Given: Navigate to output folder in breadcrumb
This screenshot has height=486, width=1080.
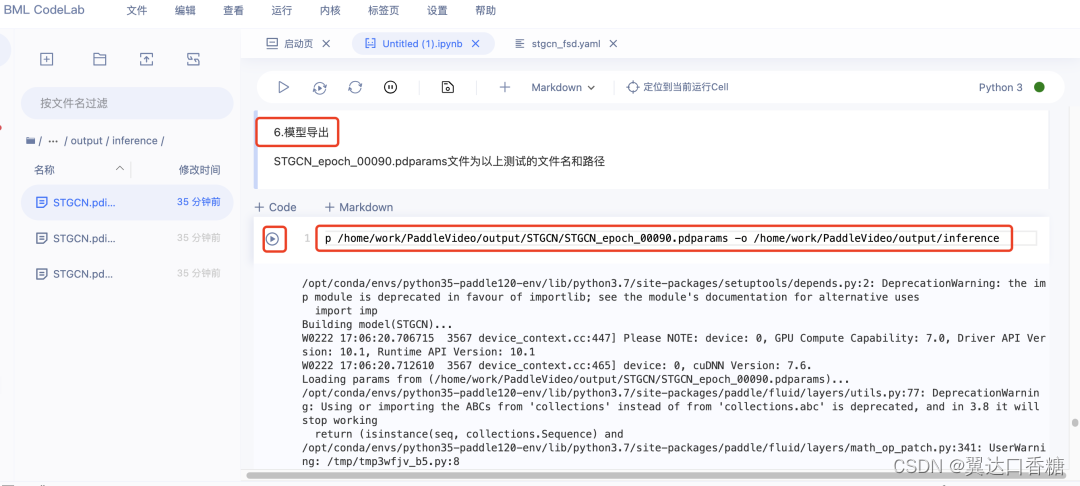Looking at the screenshot, I should [86, 140].
